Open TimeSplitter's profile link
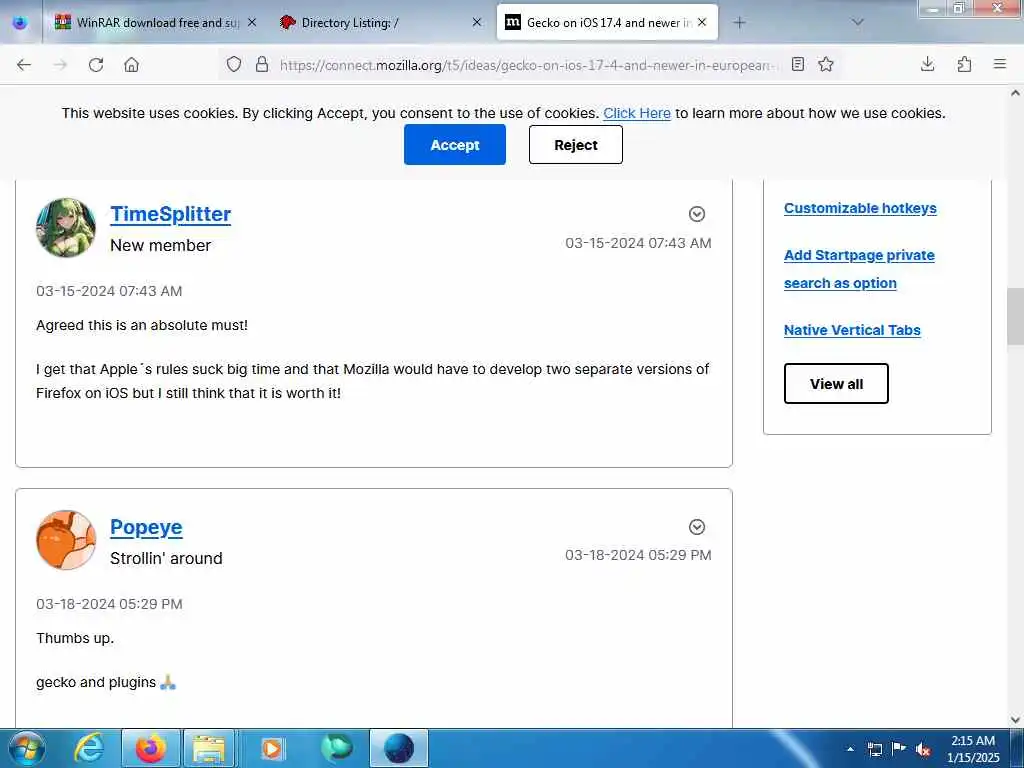The height and width of the screenshot is (768, 1024). [x=170, y=214]
